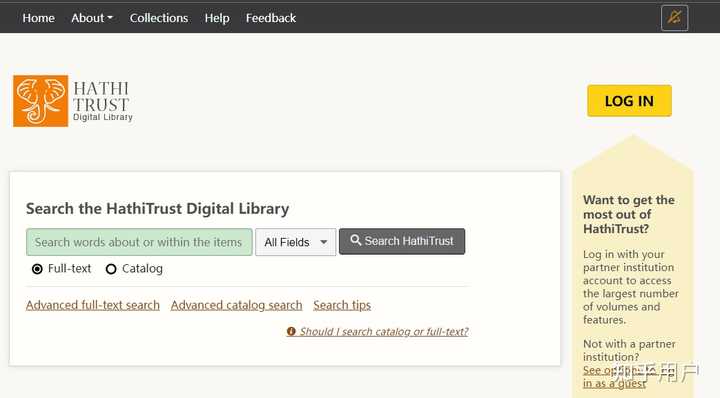Screen dimensions: 720x398
Task: Open the Feedback menu item
Action: click(x=271, y=18)
